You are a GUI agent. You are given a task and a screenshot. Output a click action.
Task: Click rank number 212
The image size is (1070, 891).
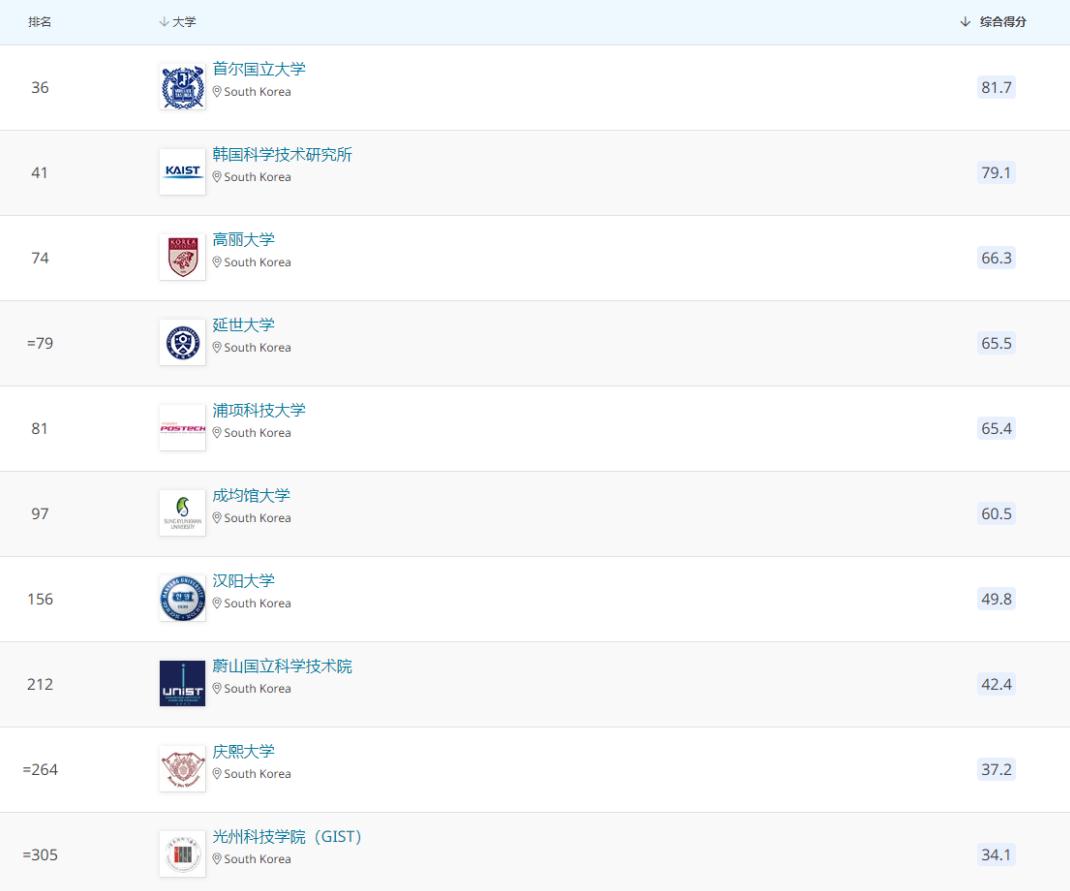click(x=40, y=684)
